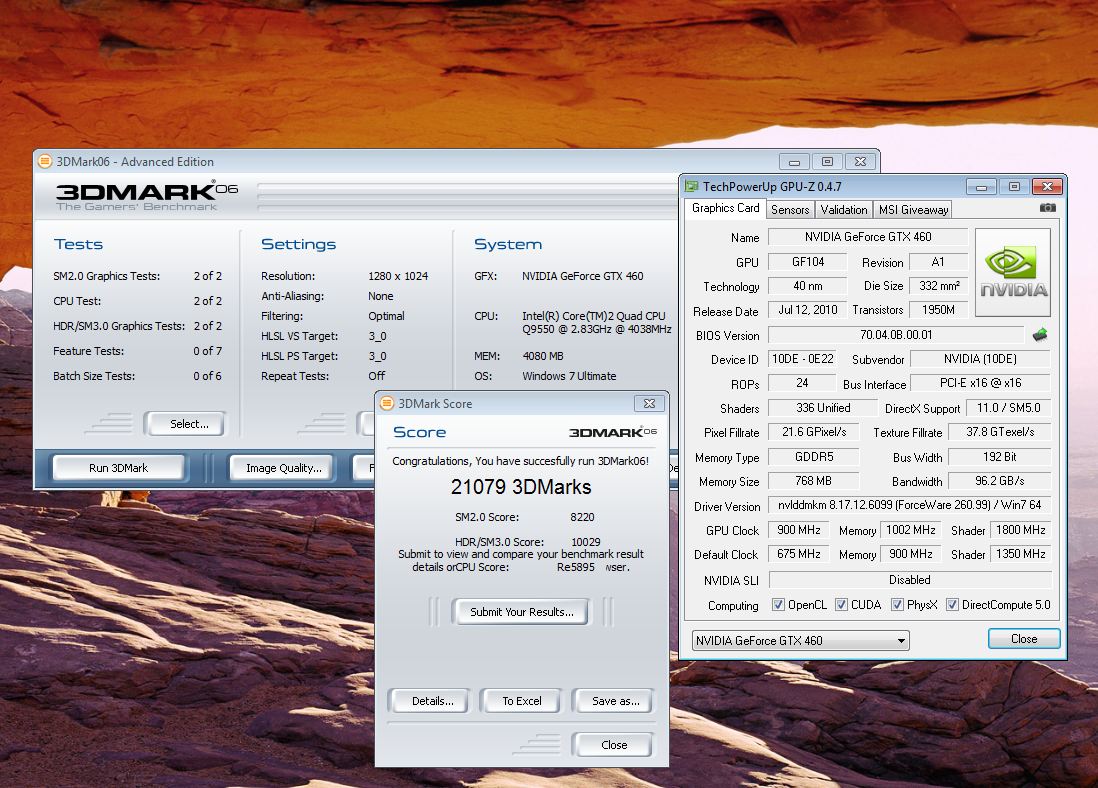Click the NVIDIA logo in GPU-Z
The width and height of the screenshot is (1098, 788).
click(1013, 272)
